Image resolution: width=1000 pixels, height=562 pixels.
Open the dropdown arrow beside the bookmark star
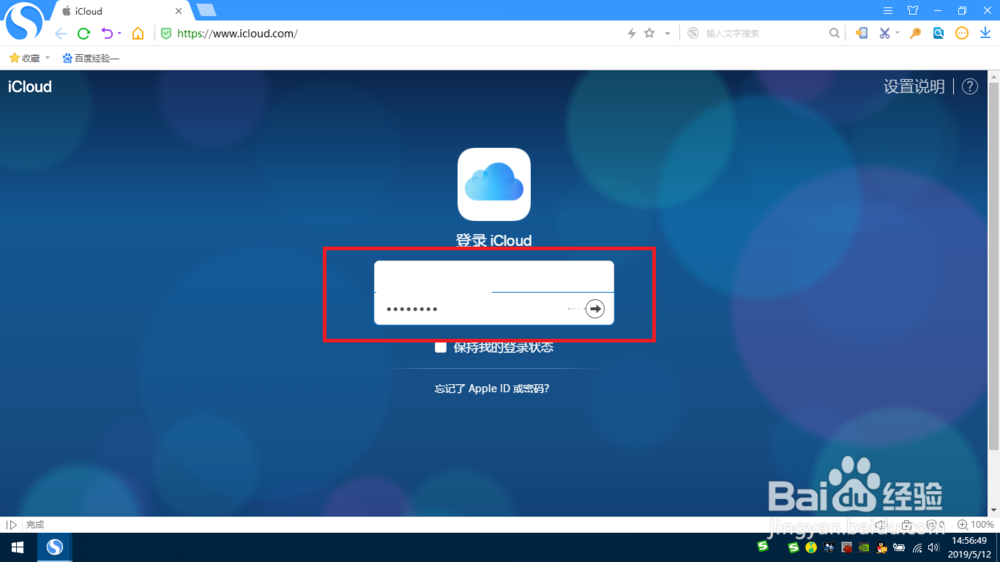tap(667, 33)
